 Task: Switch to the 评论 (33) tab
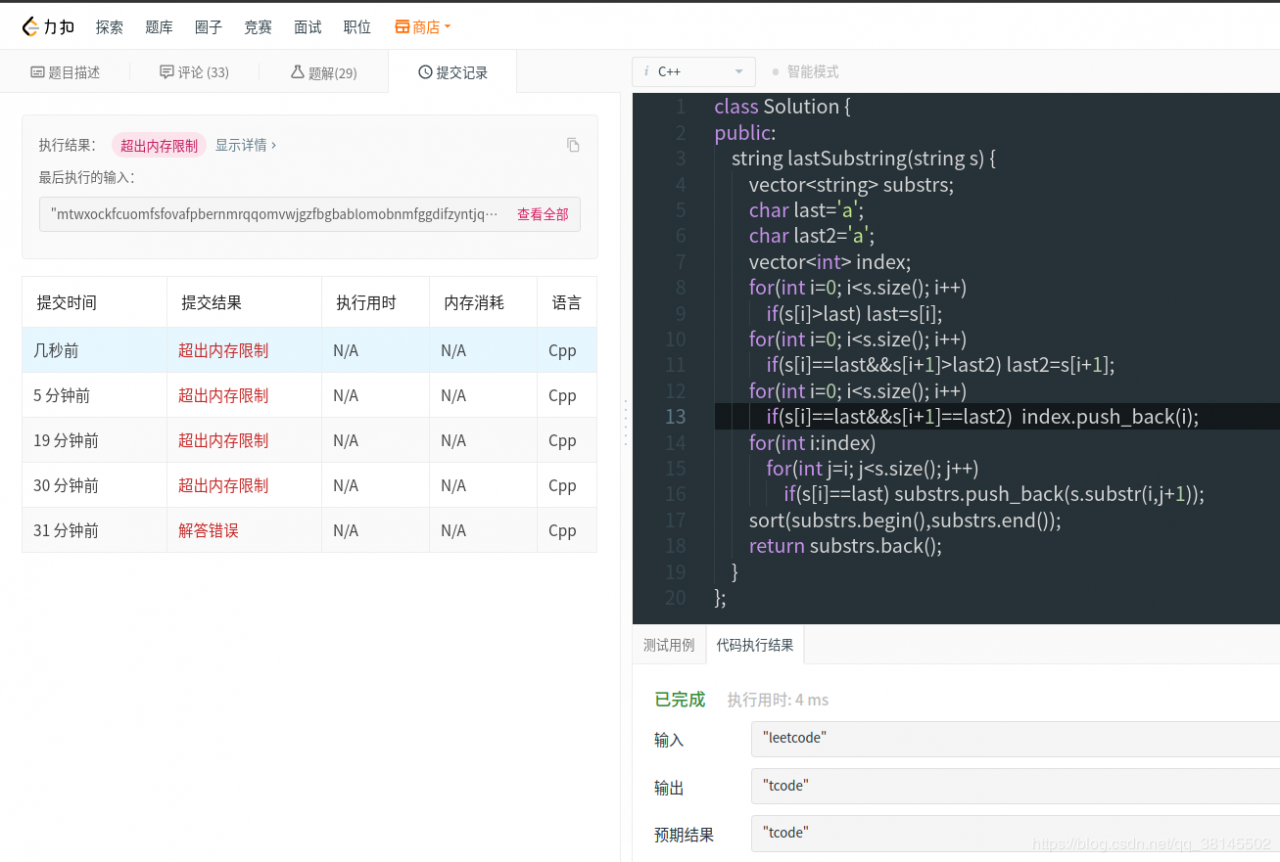pos(194,72)
